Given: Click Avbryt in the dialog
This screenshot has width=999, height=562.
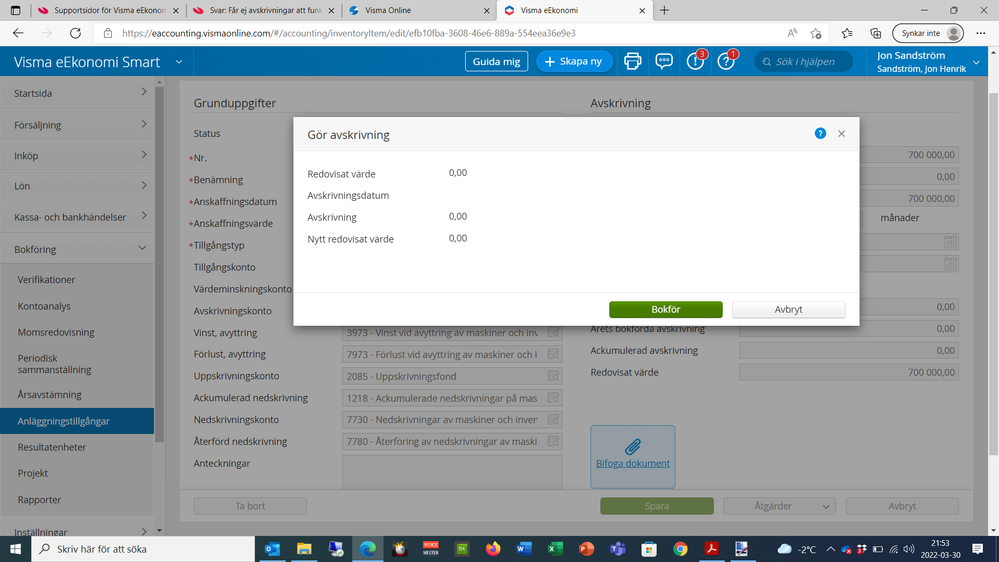Looking at the screenshot, I should click(x=788, y=310).
